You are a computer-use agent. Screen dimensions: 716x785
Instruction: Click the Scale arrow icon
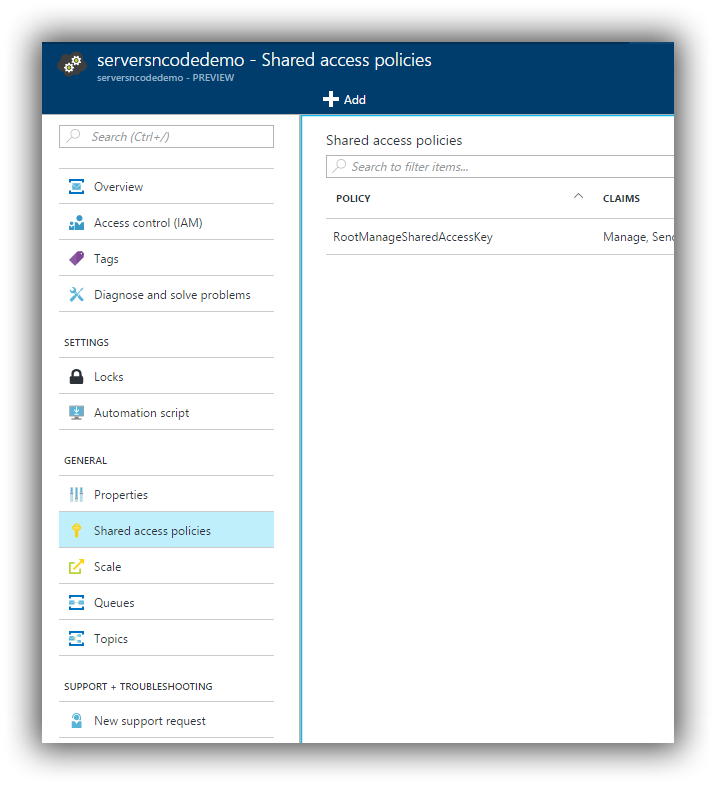(x=76, y=567)
